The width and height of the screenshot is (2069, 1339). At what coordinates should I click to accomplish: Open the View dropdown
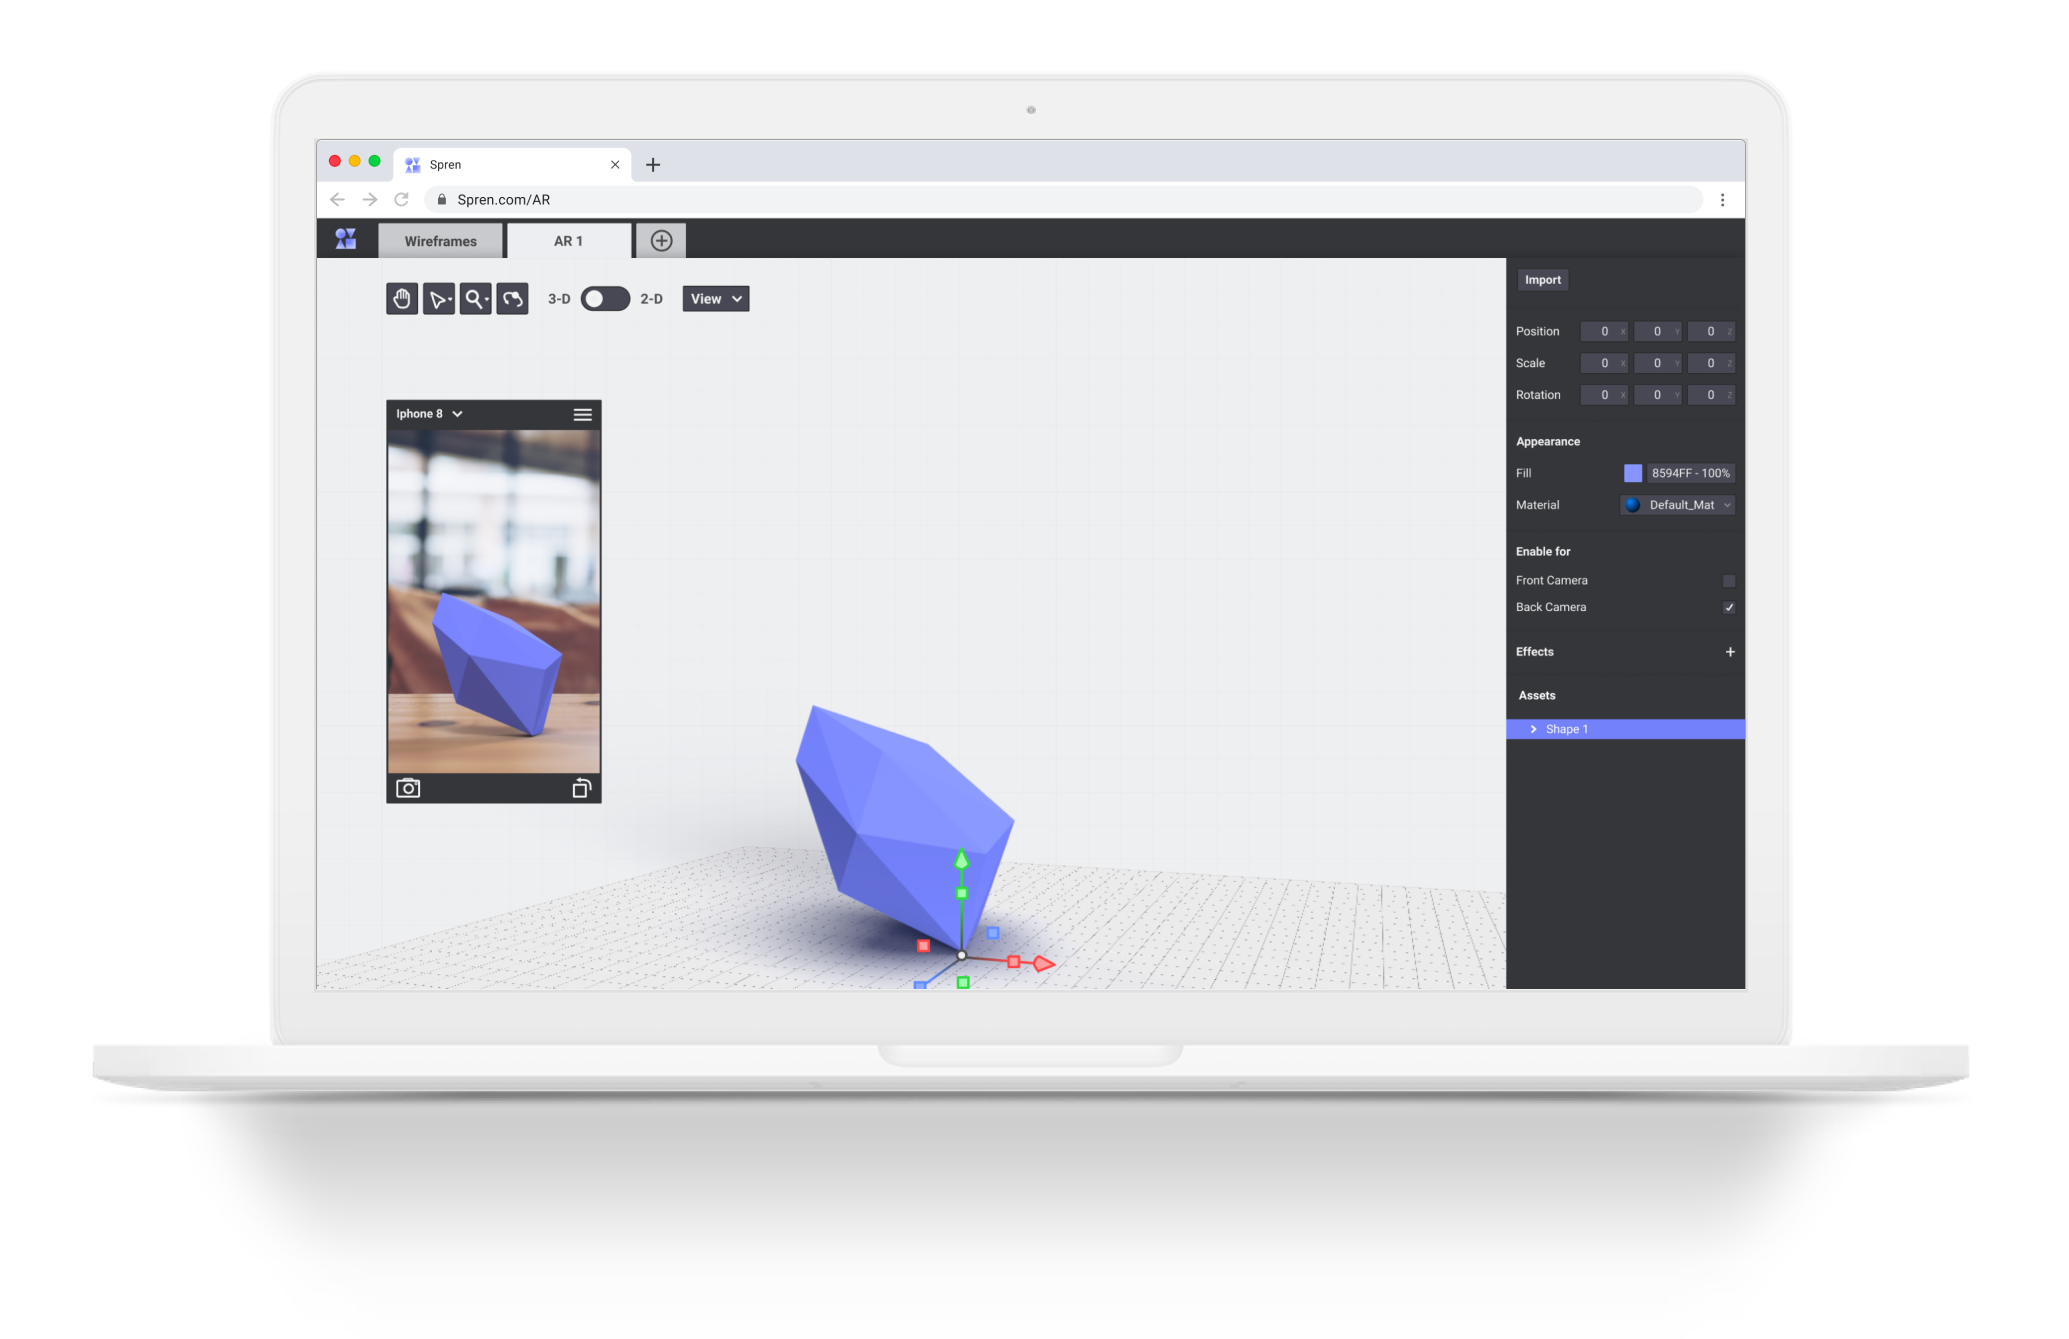715,299
